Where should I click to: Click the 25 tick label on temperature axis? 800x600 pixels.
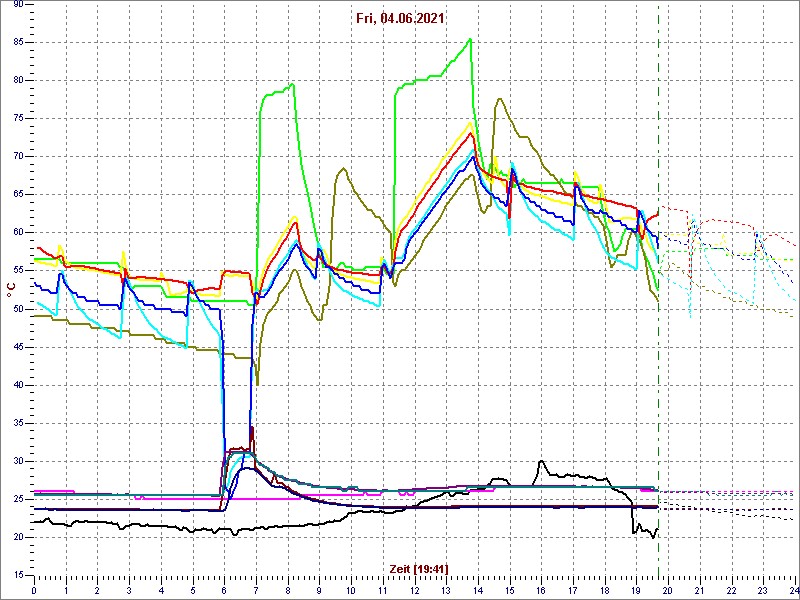pyautogui.click(x=18, y=499)
